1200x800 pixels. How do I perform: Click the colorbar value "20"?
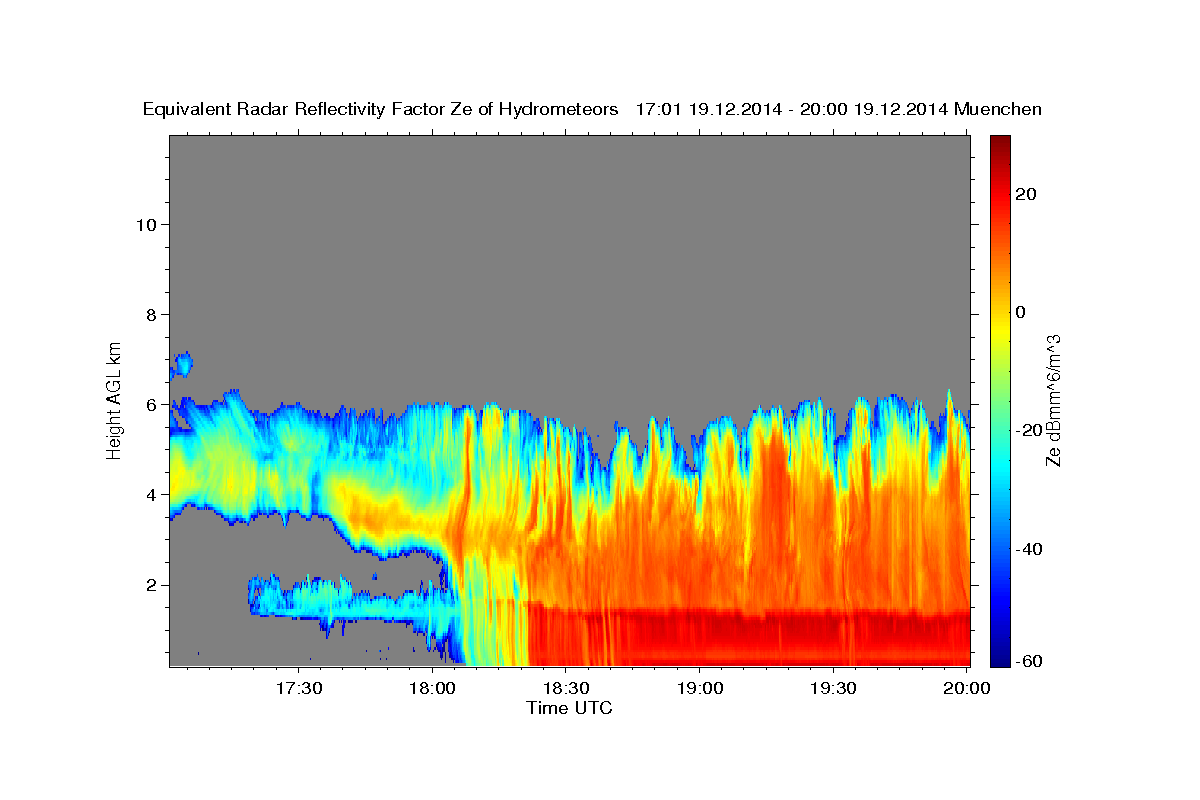[1025, 194]
